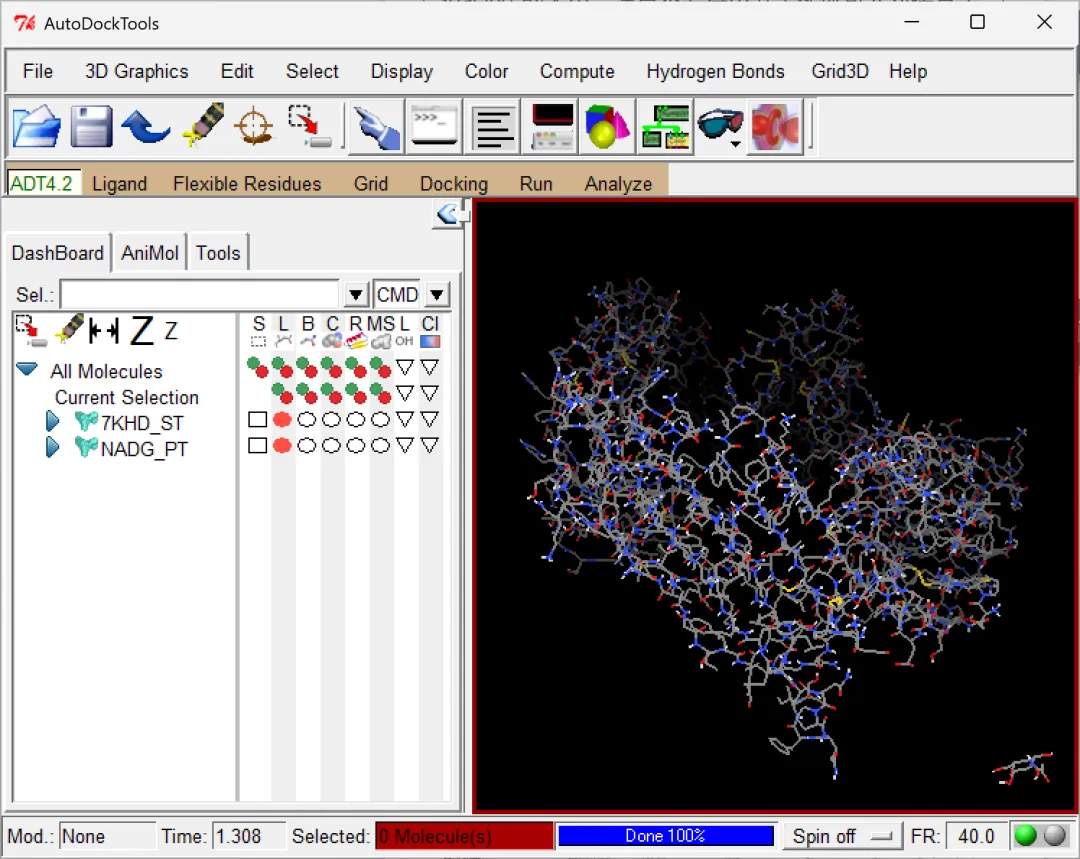
Task: Toggle select for All Molecules row
Action: point(258,367)
